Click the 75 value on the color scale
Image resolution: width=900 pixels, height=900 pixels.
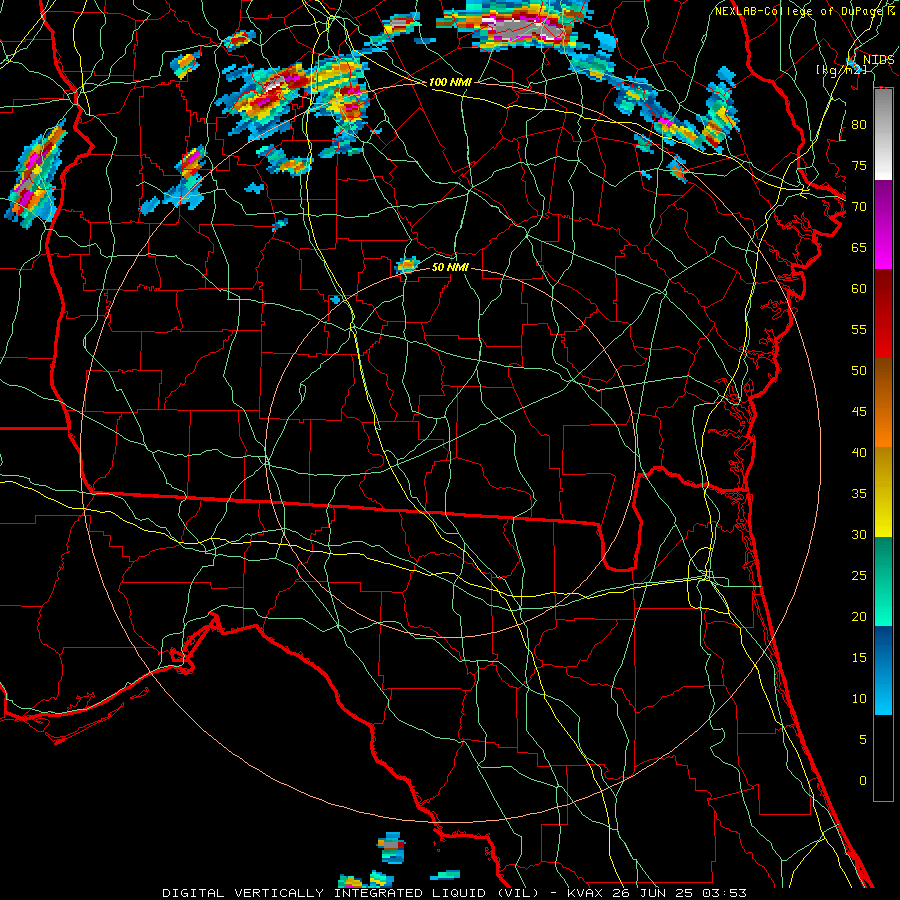click(x=859, y=165)
